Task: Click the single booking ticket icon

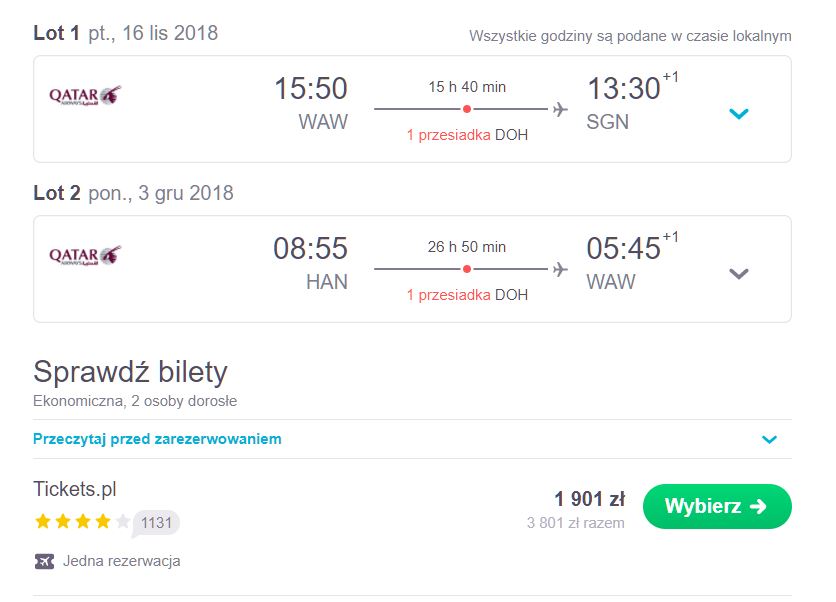Action: point(44,561)
